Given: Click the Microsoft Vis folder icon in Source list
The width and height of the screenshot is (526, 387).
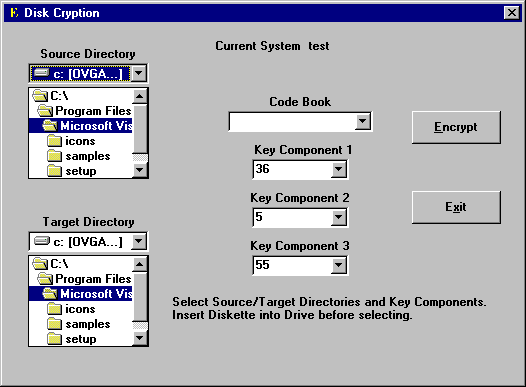Looking at the screenshot, I should pyautogui.click(x=50, y=126).
